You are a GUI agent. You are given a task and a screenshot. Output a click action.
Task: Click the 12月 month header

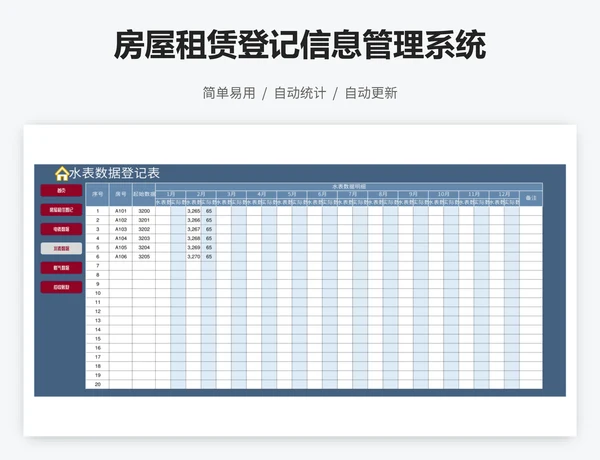[504, 194]
